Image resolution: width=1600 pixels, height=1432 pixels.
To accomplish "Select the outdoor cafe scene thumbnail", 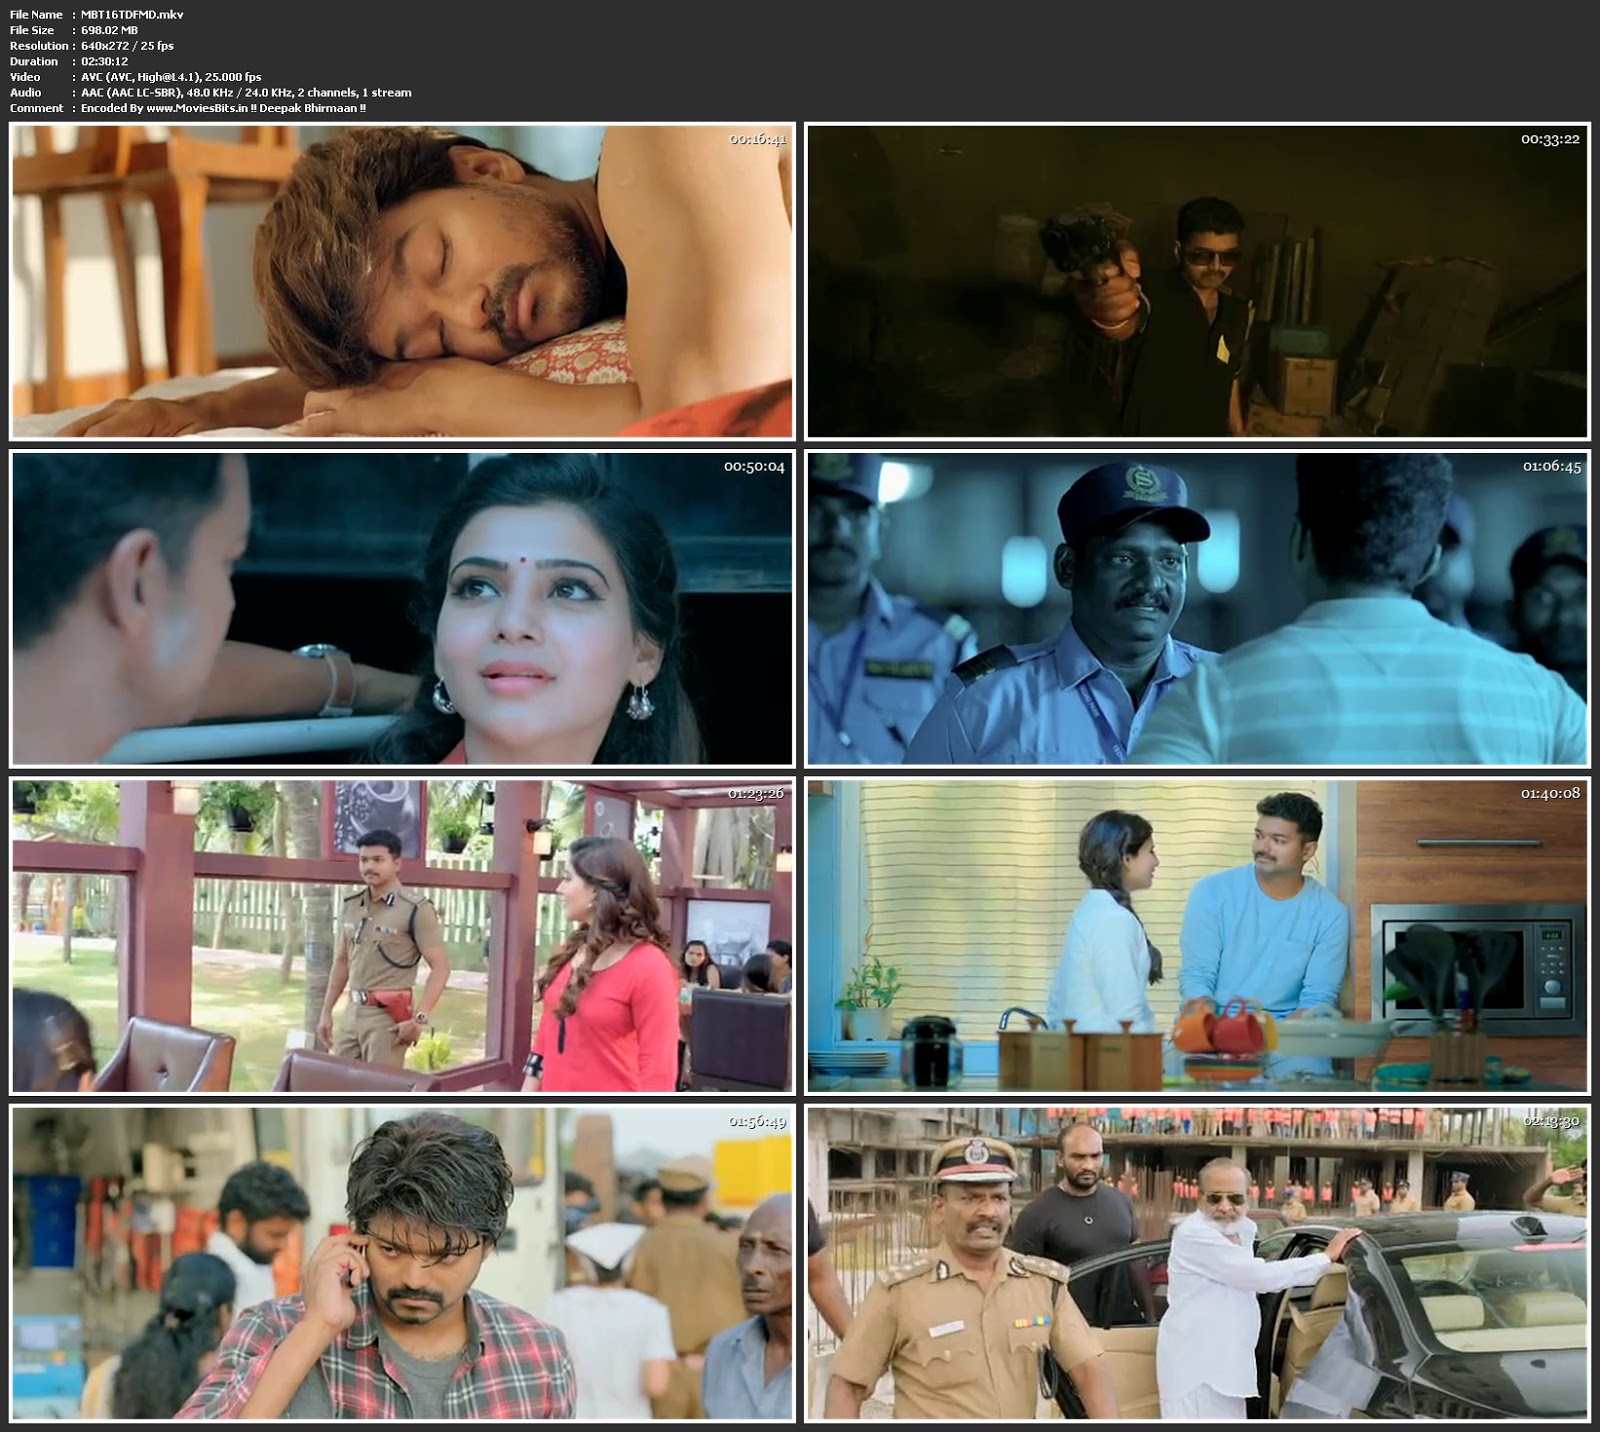I will pyautogui.click(x=401, y=936).
